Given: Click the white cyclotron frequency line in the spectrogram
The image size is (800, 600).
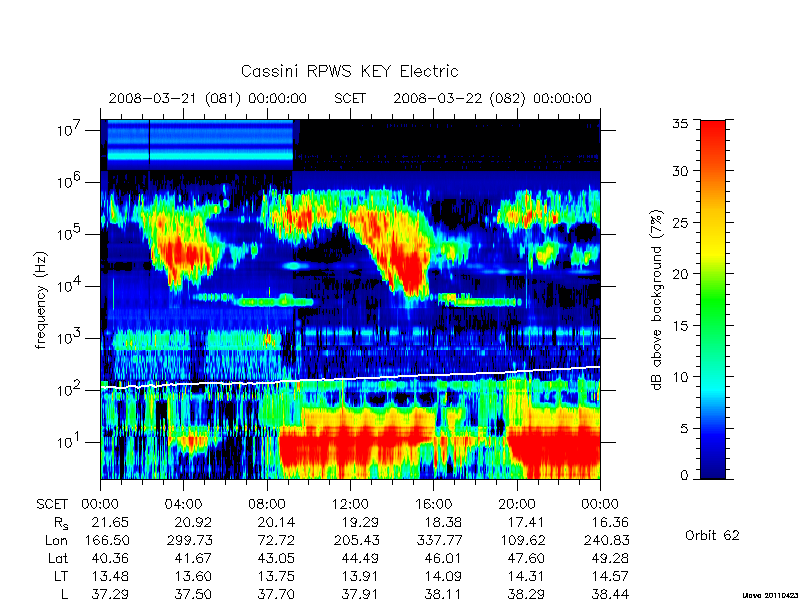Looking at the screenshot, I should point(350,378).
